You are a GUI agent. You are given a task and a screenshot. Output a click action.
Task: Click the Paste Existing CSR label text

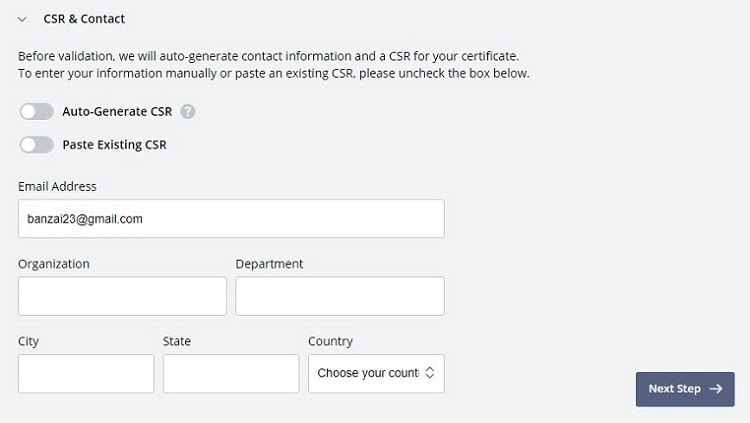coord(114,145)
